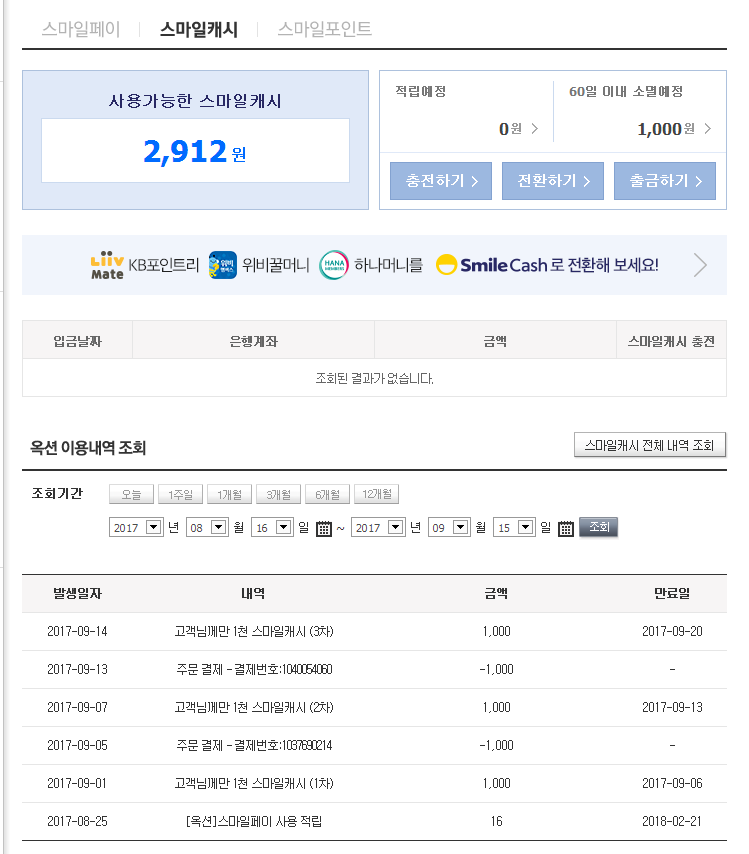The height and width of the screenshot is (854, 749).
Task: Click the 위비꿀머니 logo icon
Action: pos(223,265)
